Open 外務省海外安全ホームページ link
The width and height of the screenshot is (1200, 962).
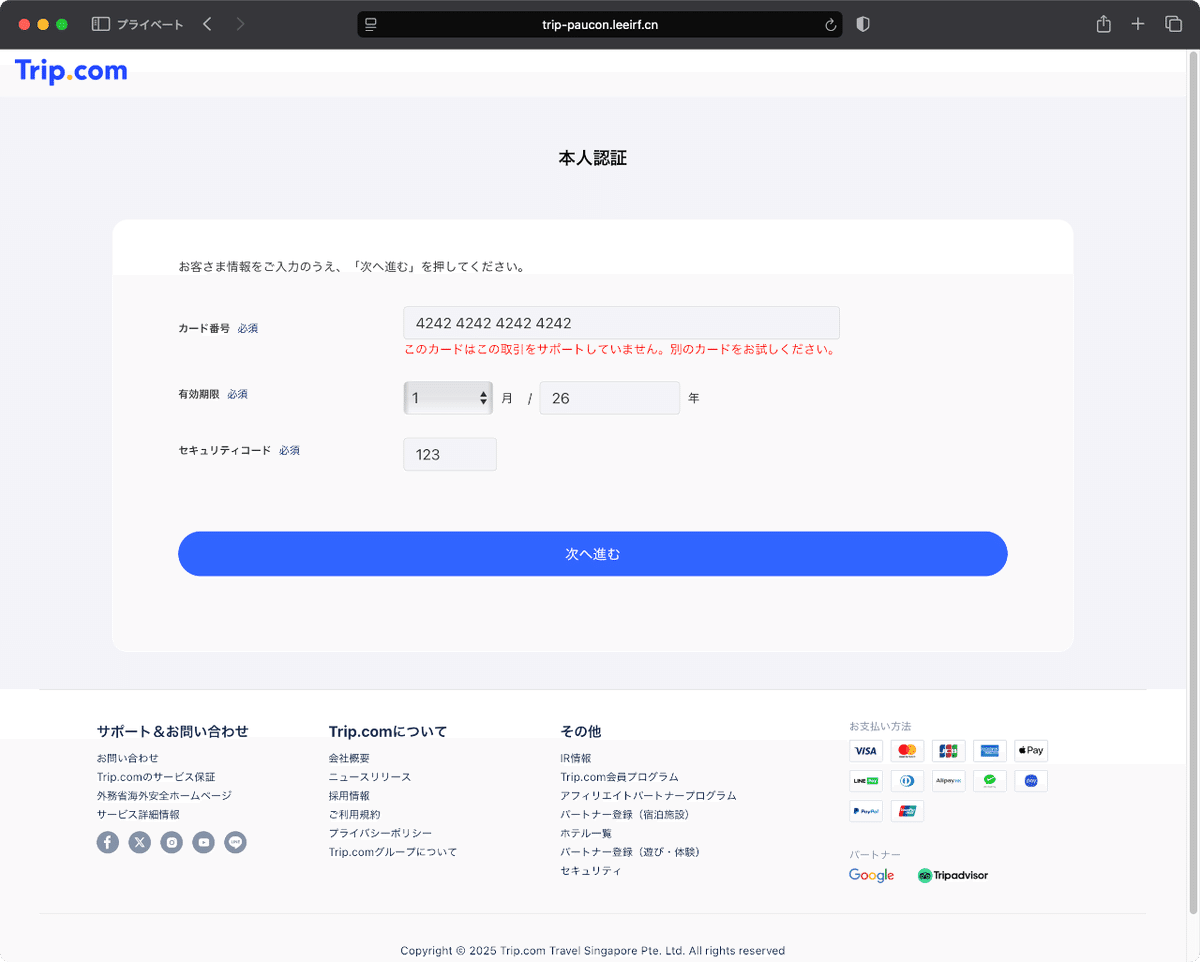(164, 796)
